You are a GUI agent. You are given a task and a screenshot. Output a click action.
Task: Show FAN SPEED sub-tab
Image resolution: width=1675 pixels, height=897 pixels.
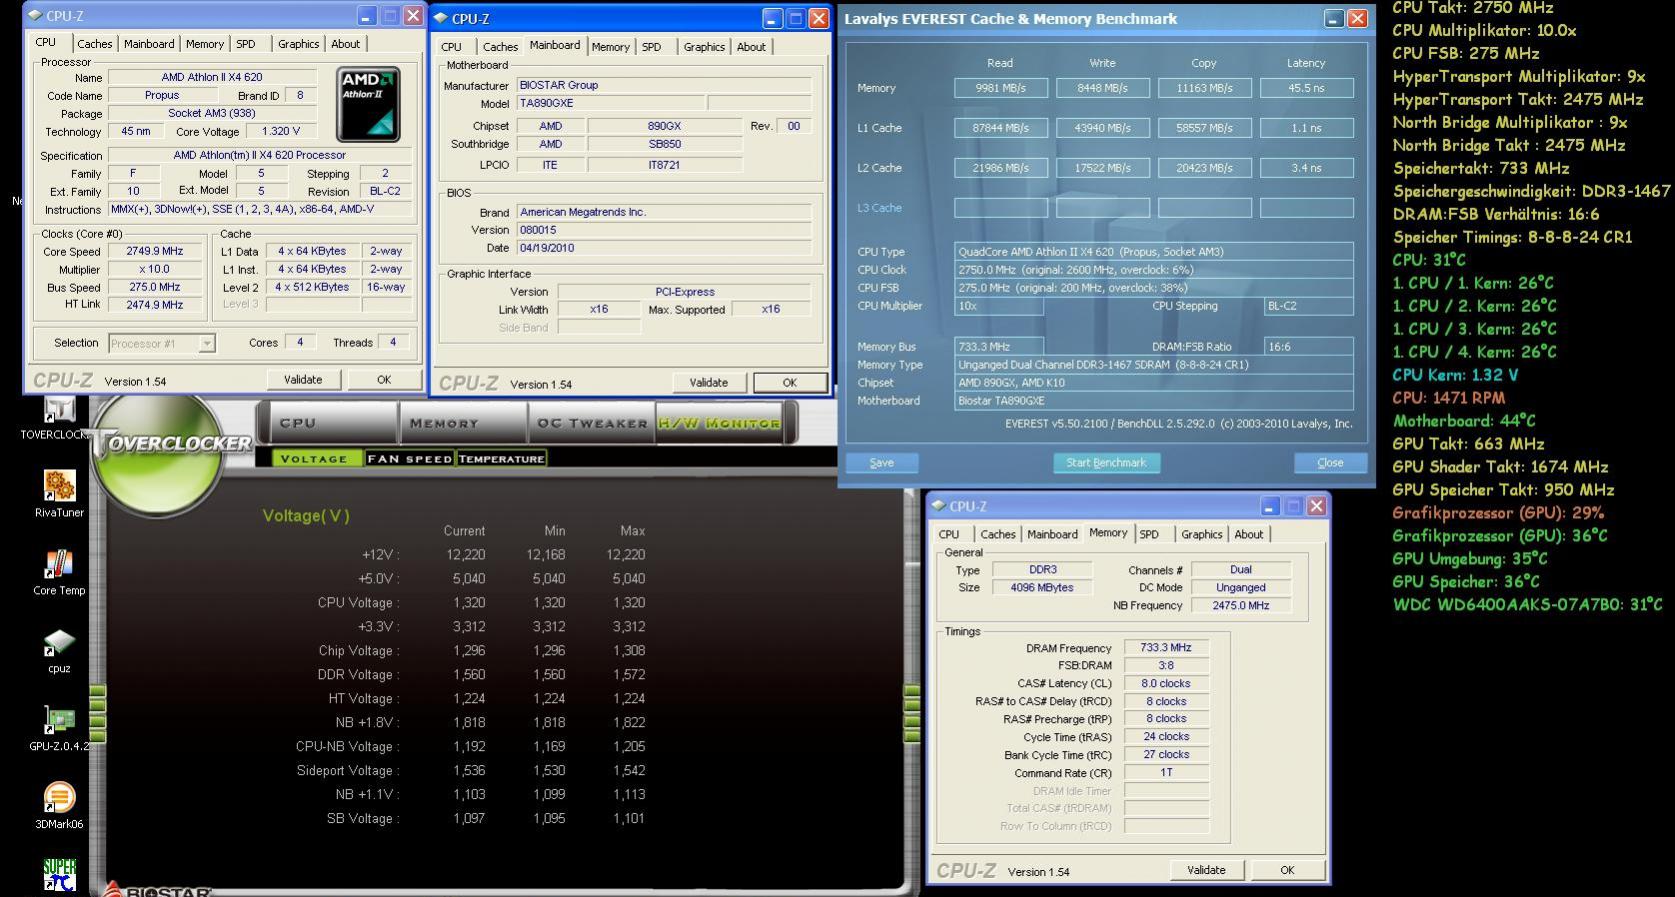410,459
